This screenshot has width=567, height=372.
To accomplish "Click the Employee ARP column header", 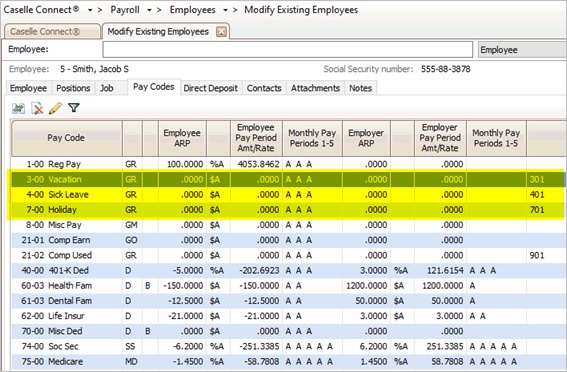I will coord(182,138).
